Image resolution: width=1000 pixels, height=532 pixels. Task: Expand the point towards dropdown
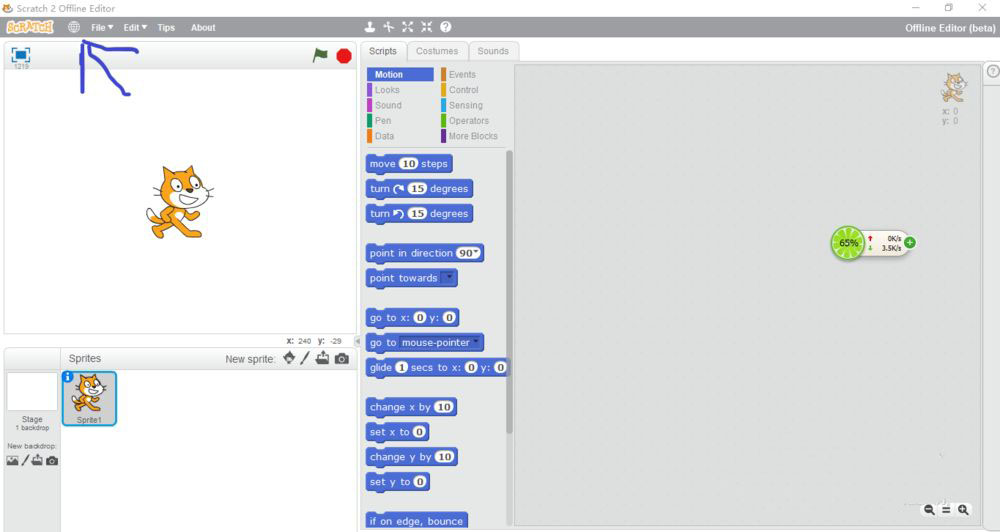(x=448, y=278)
